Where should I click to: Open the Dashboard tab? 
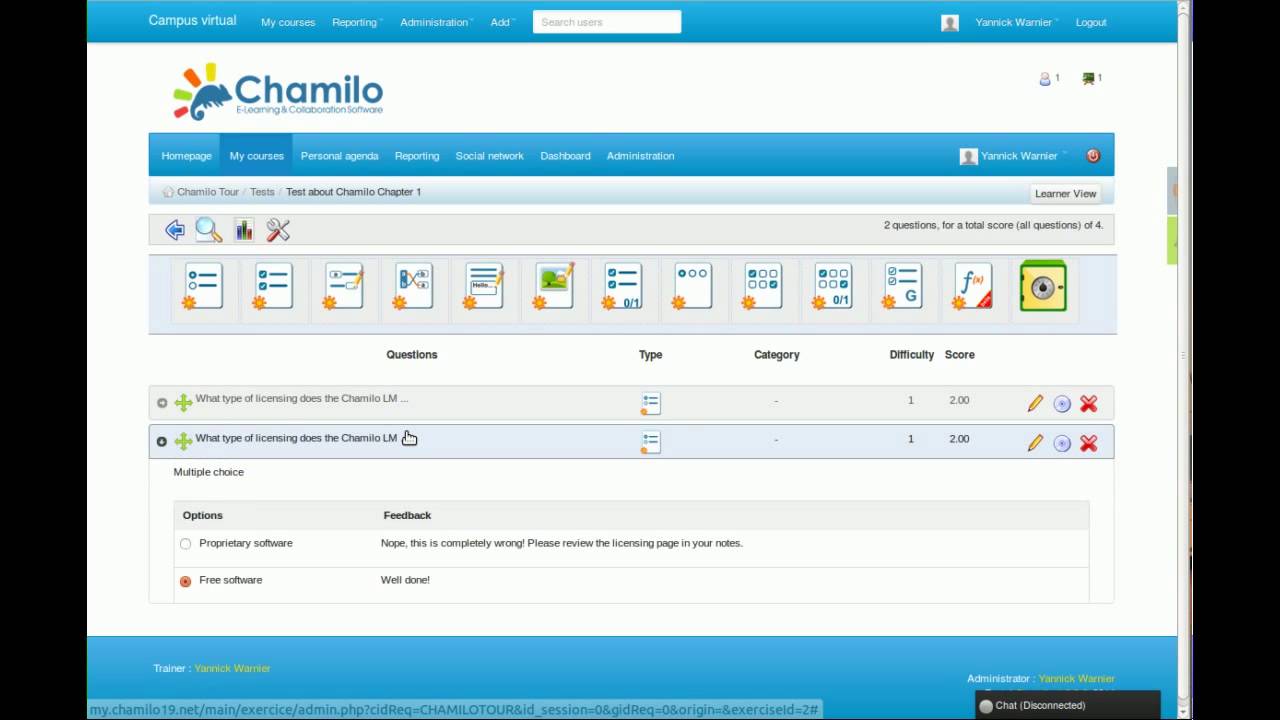(x=566, y=156)
